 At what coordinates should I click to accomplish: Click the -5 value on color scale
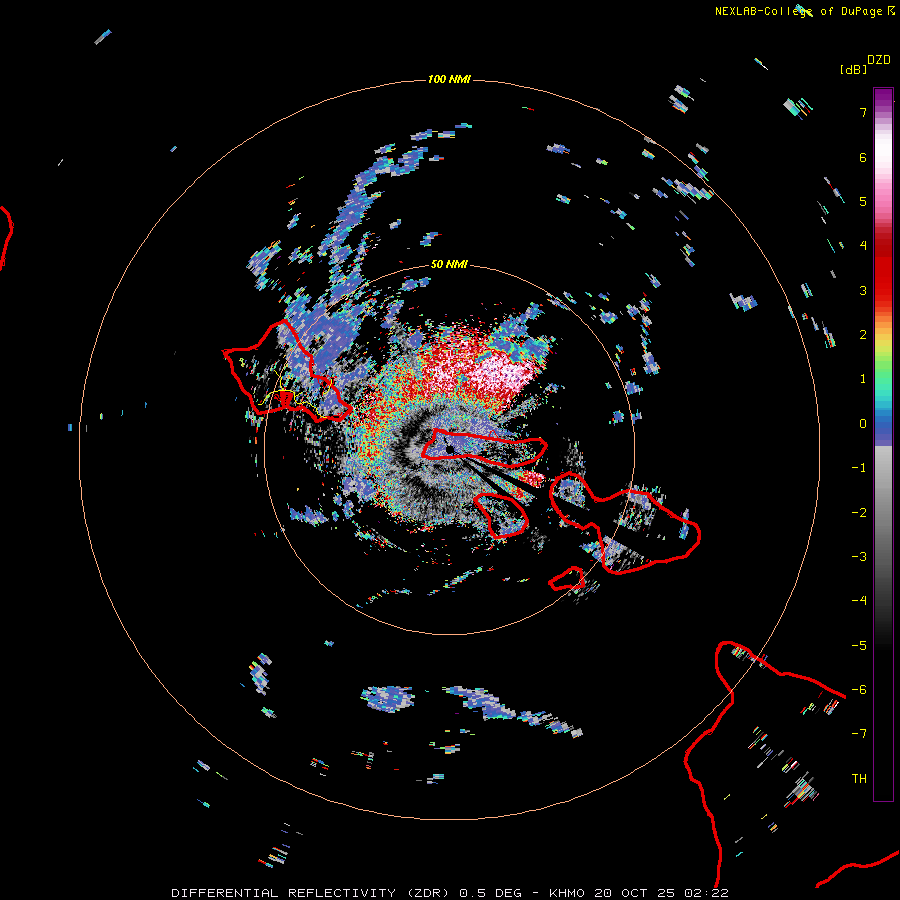pyautogui.click(x=859, y=646)
